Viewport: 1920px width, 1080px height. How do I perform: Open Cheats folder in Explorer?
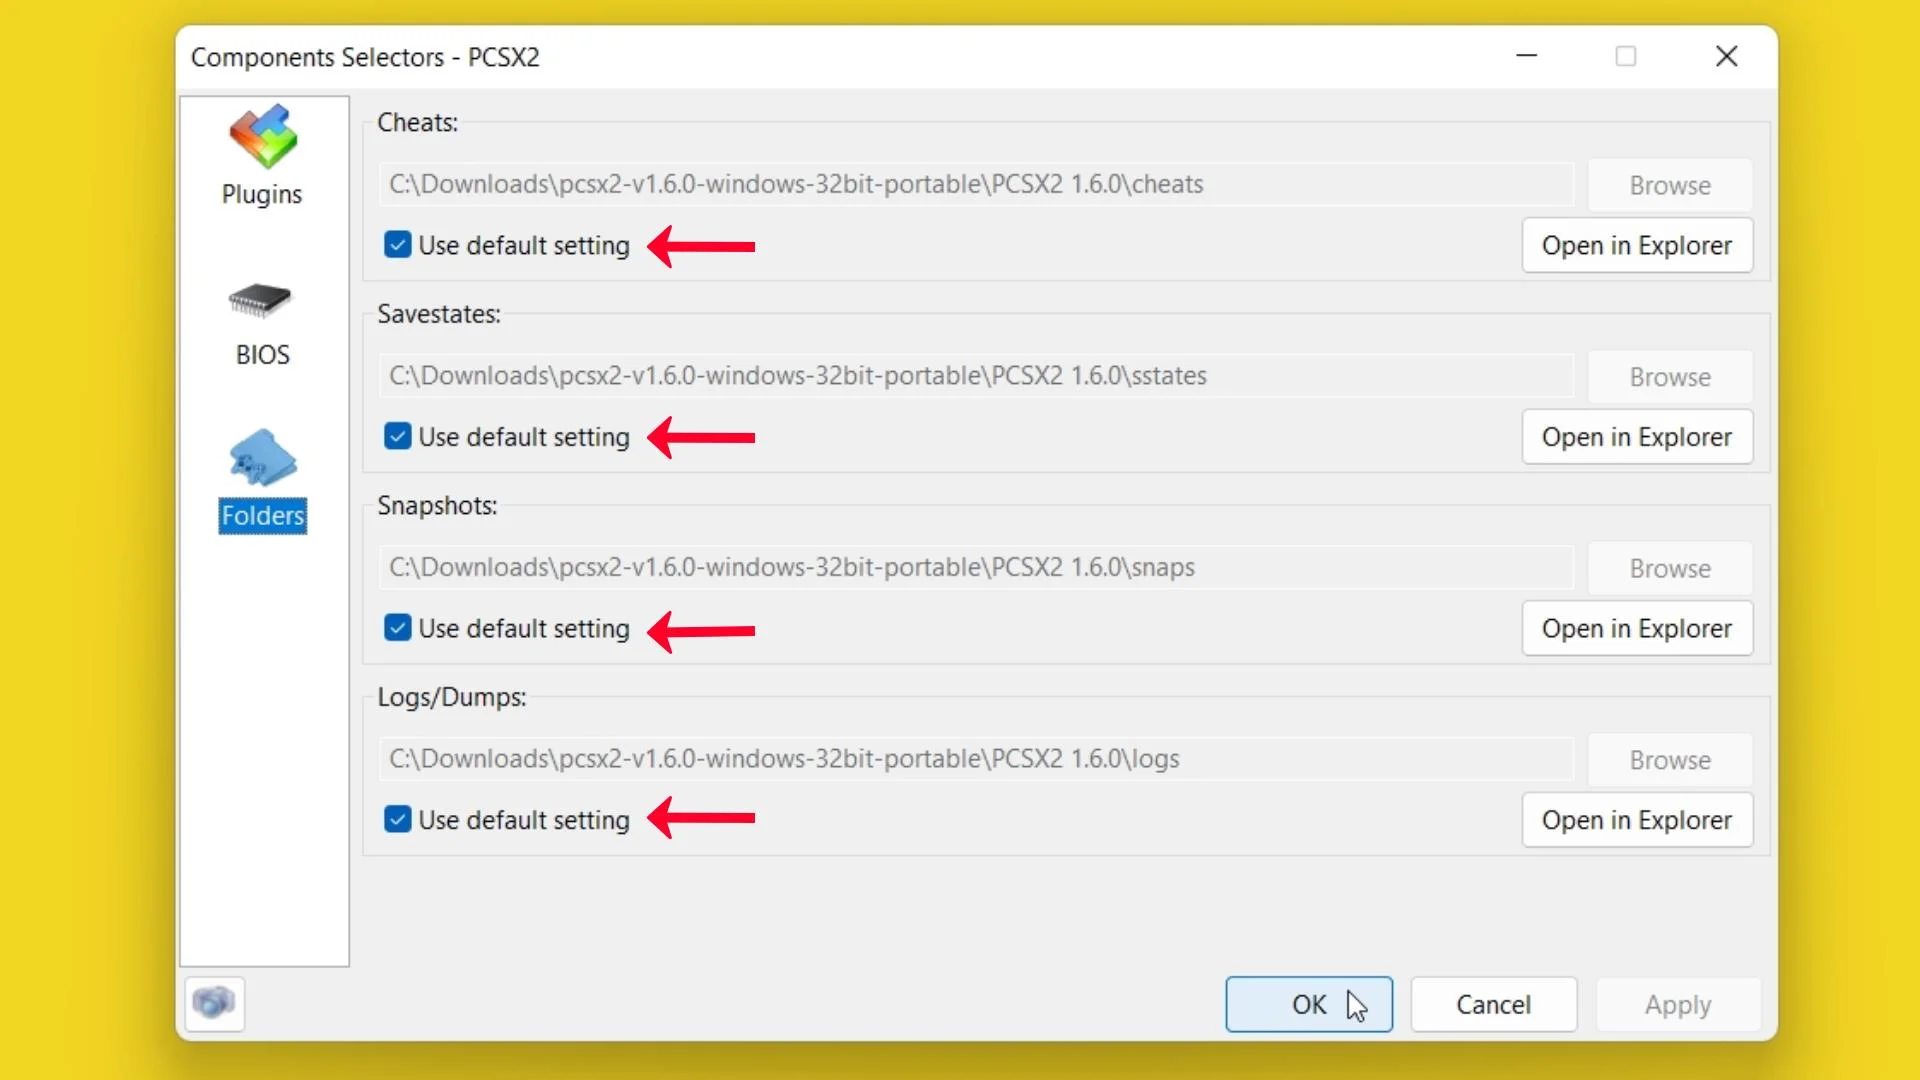click(x=1636, y=244)
